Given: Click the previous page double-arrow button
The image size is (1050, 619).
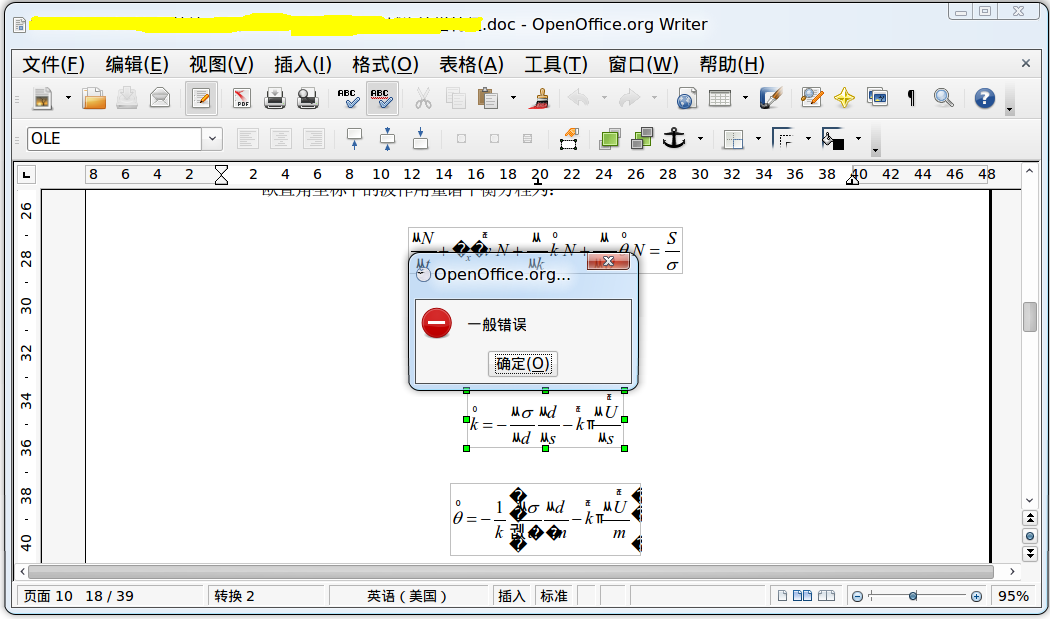Looking at the screenshot, I should [1030, 518].
